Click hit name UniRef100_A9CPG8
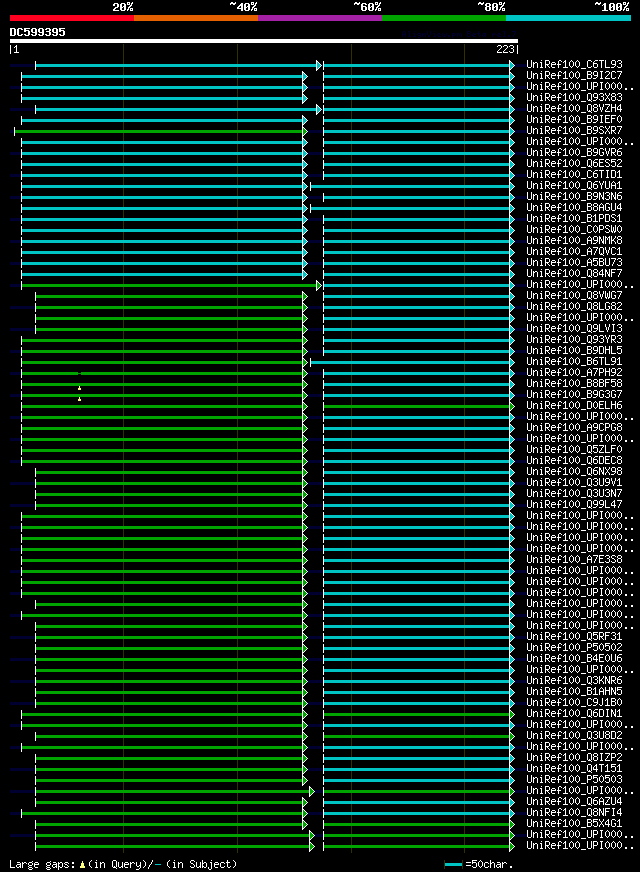Viewport: 640px width, 872px height. [574, 428]
